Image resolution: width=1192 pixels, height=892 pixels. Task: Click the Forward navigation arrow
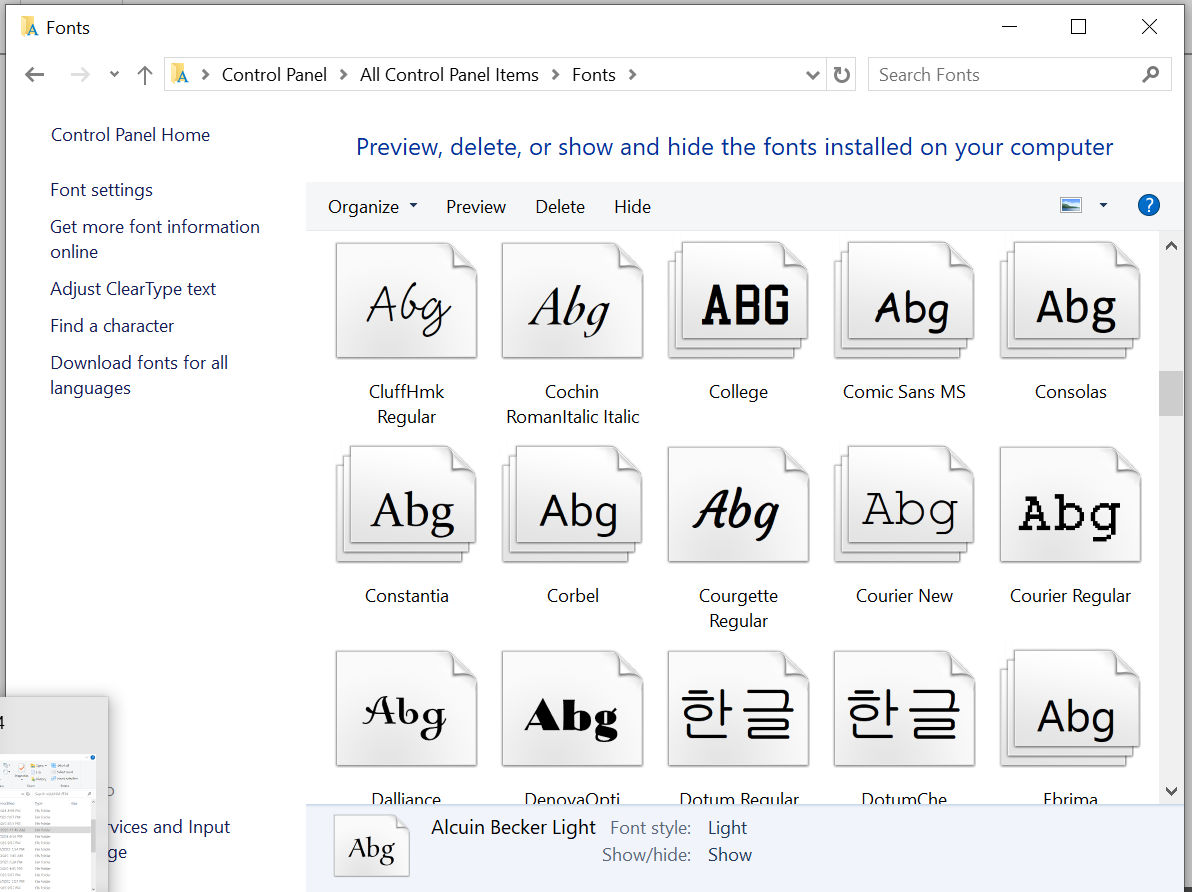[x=80, y=75]
